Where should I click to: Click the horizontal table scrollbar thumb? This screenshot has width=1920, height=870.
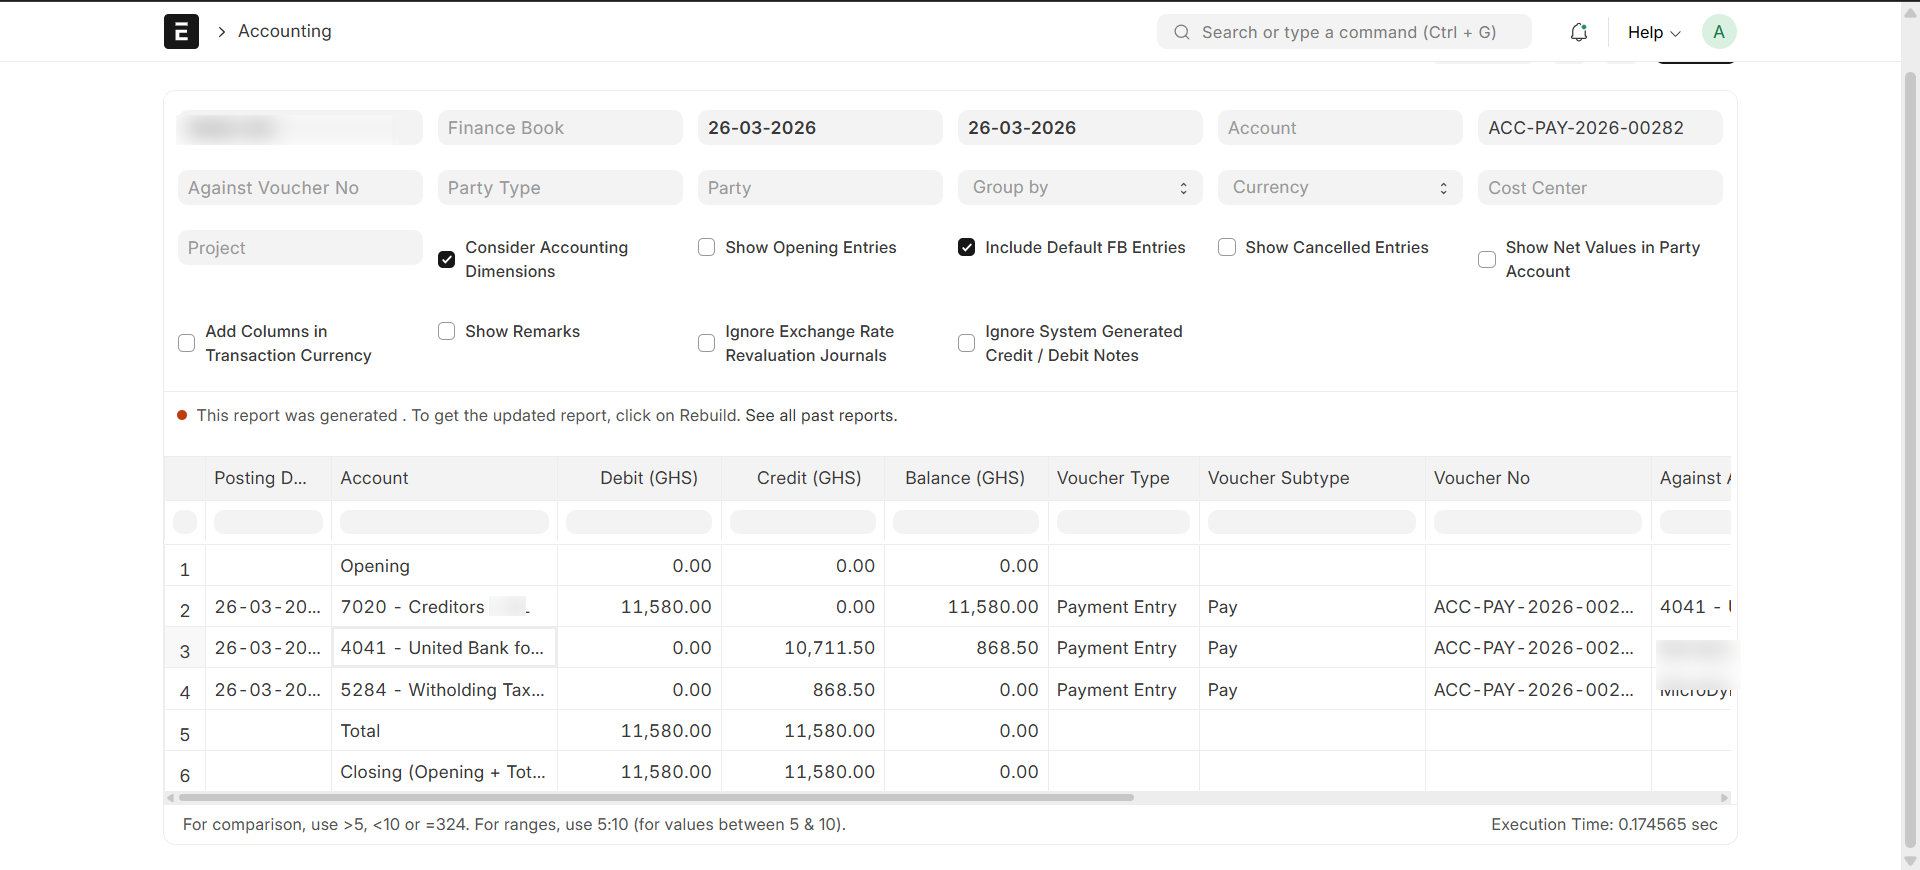coord(655,798)
